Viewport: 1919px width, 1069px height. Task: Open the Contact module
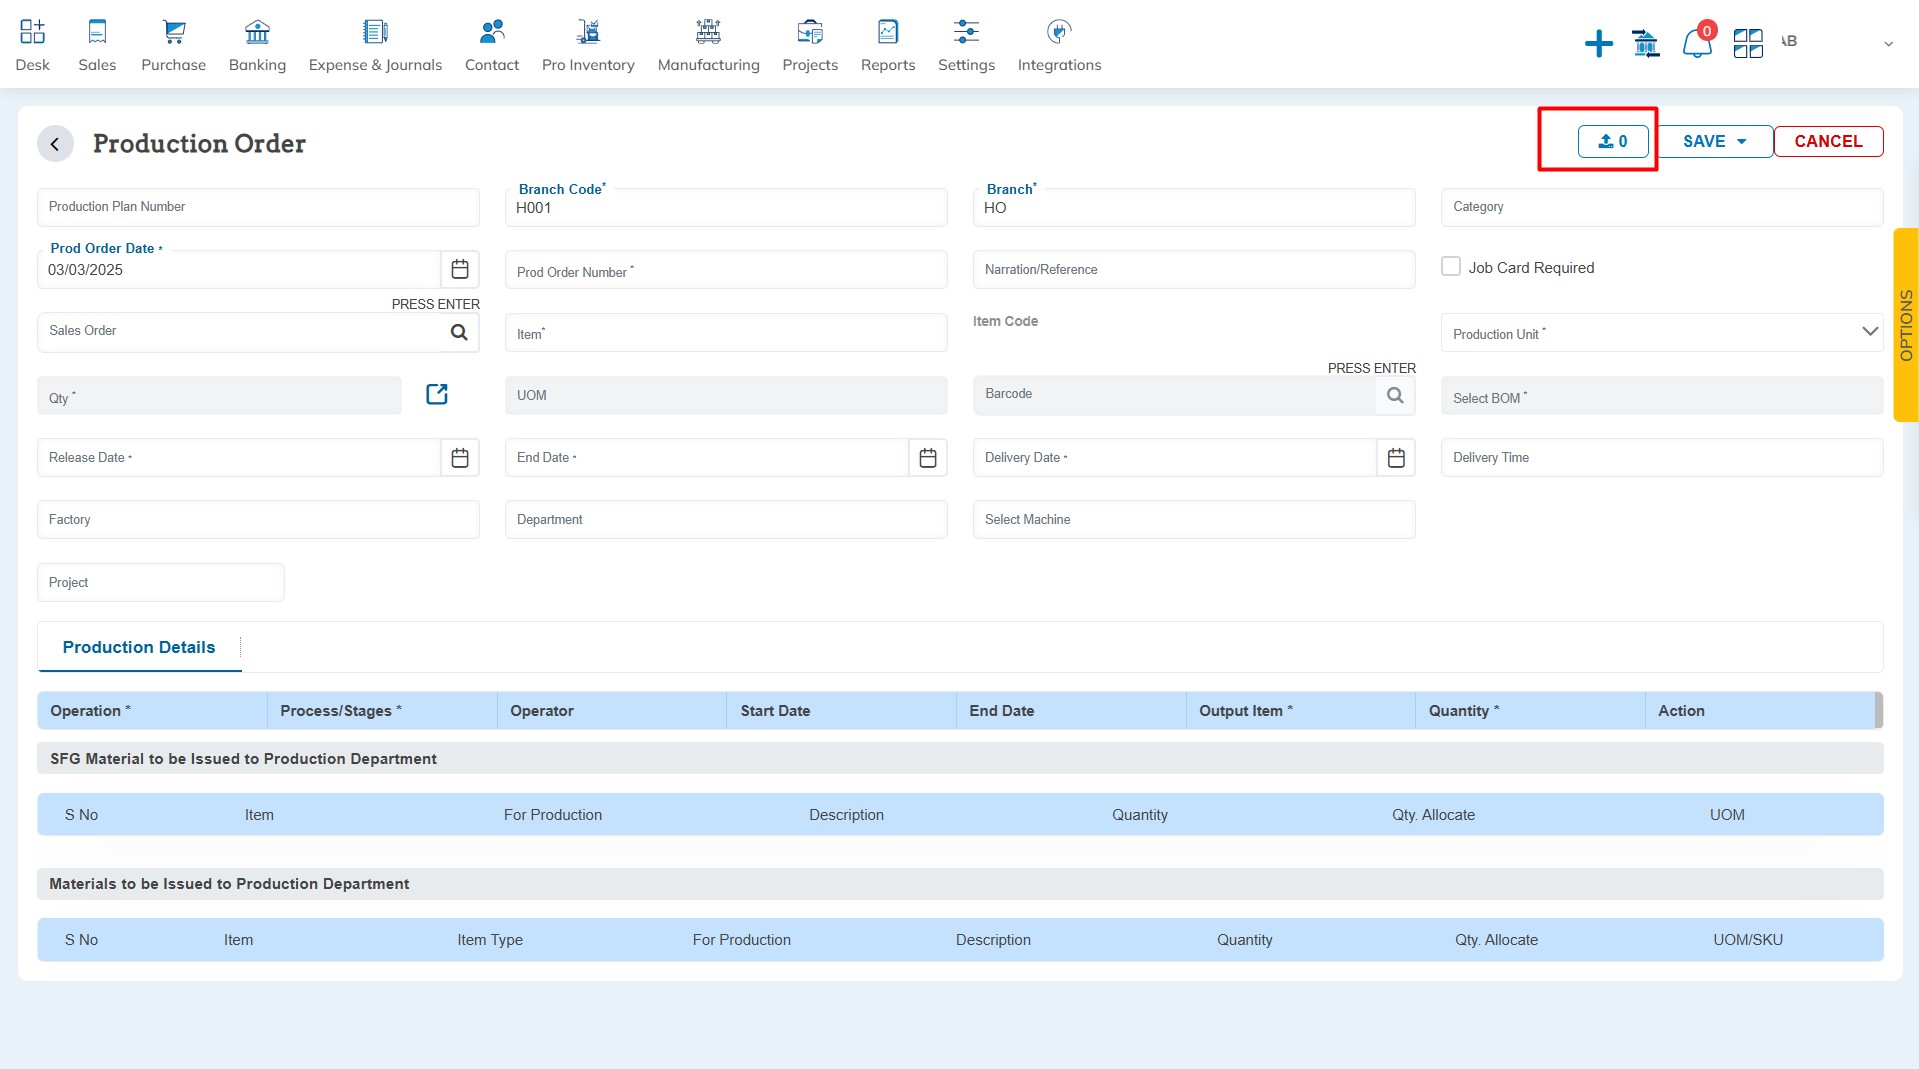click(492, 45)
